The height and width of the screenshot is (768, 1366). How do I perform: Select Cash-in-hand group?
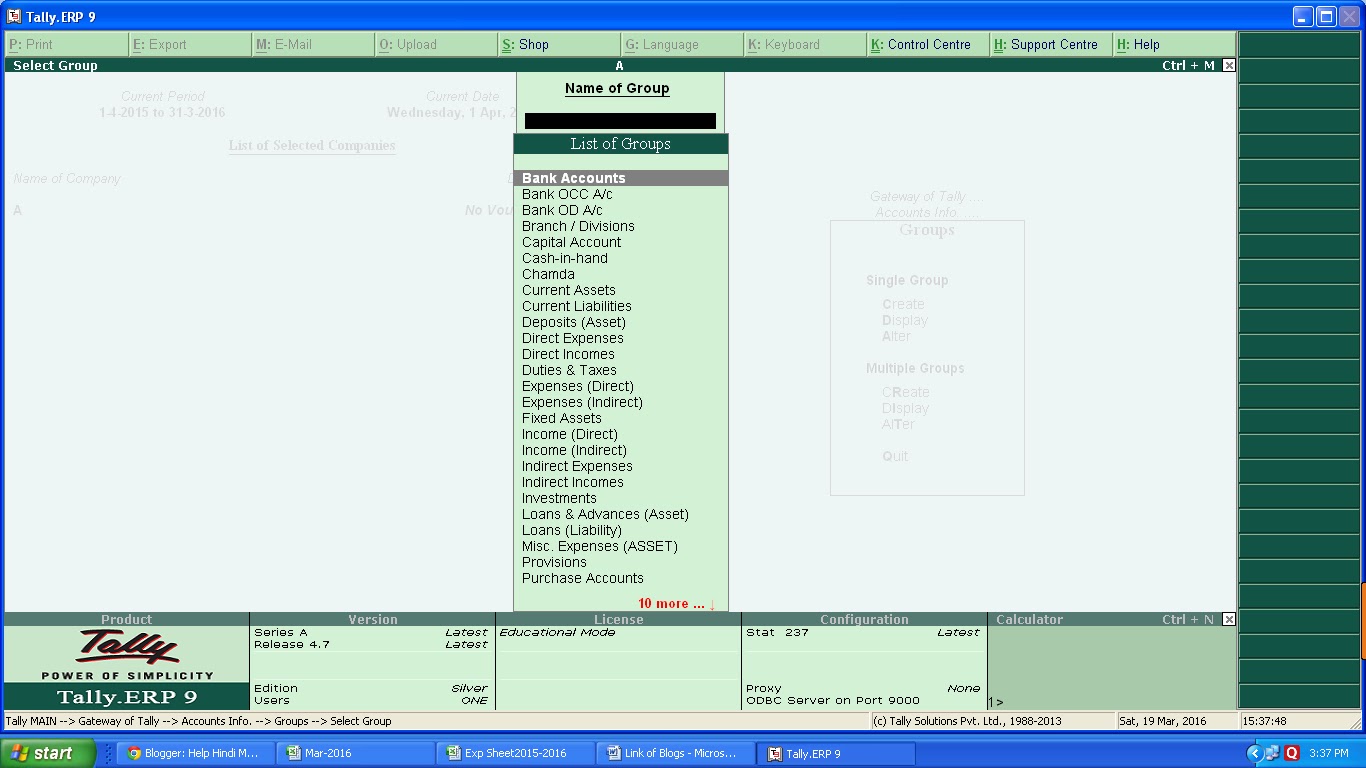tap(621, 258)
